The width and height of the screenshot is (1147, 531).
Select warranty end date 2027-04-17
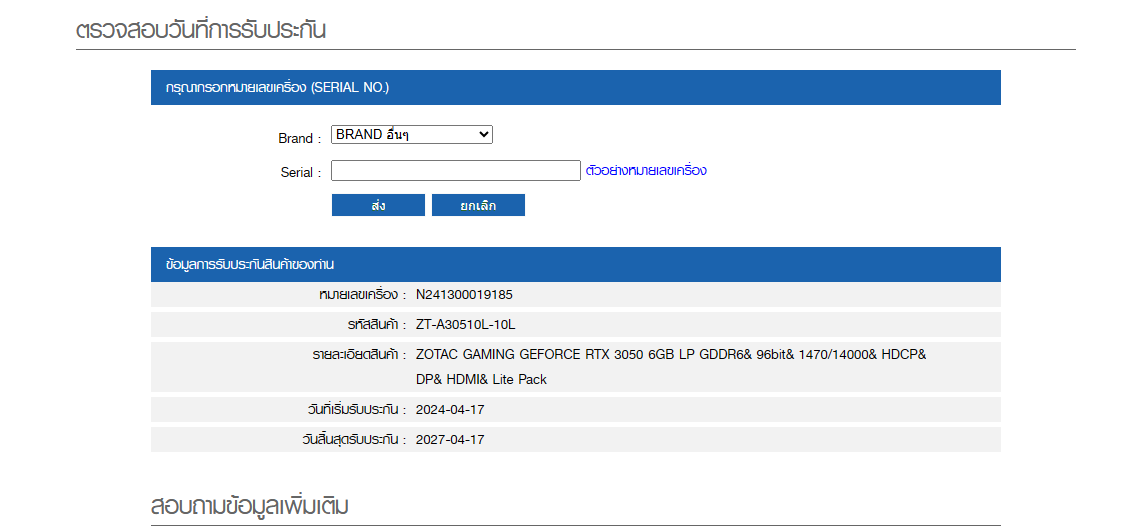click(x=450, y=440)
